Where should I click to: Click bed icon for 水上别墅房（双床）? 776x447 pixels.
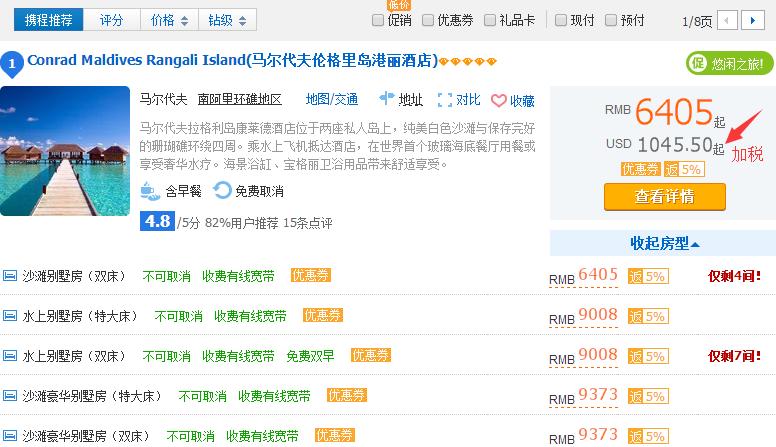(x=10, y=356)
